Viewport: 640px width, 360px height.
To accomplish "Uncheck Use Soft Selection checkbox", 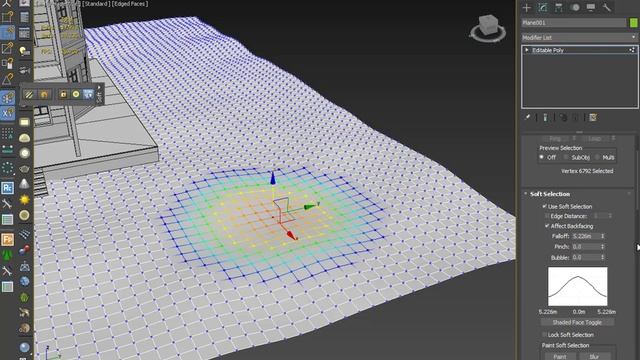I will click(544, 207).
